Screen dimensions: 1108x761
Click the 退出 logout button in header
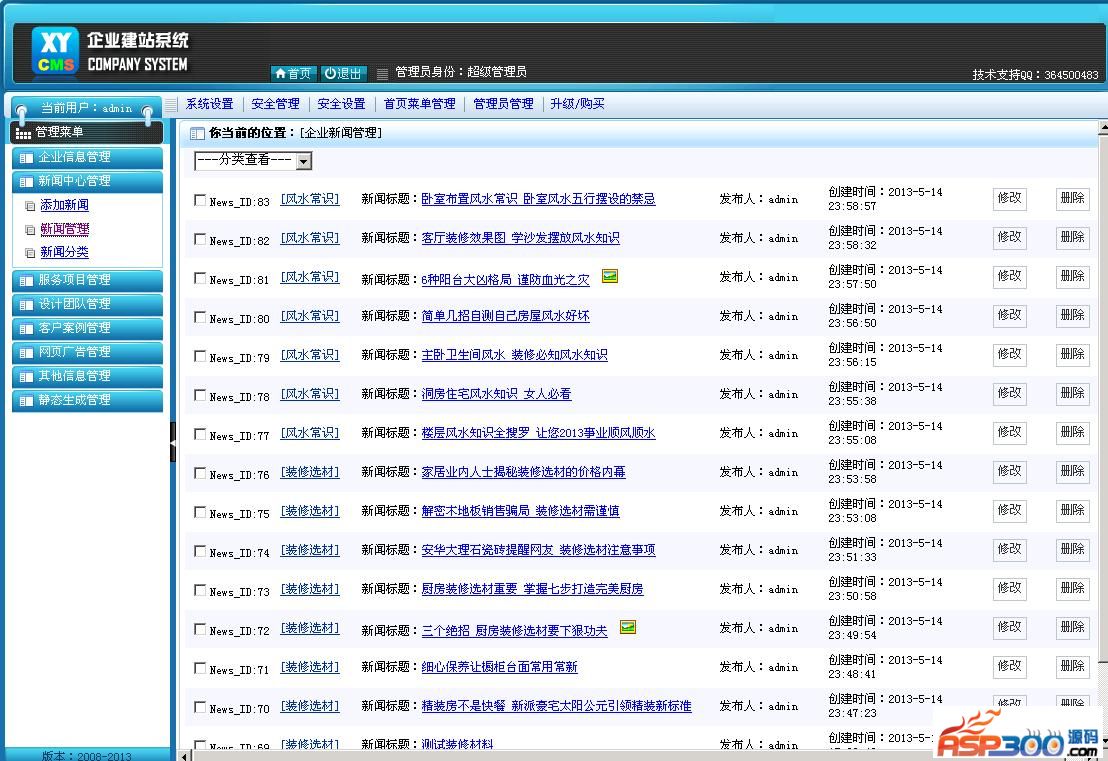344,73
